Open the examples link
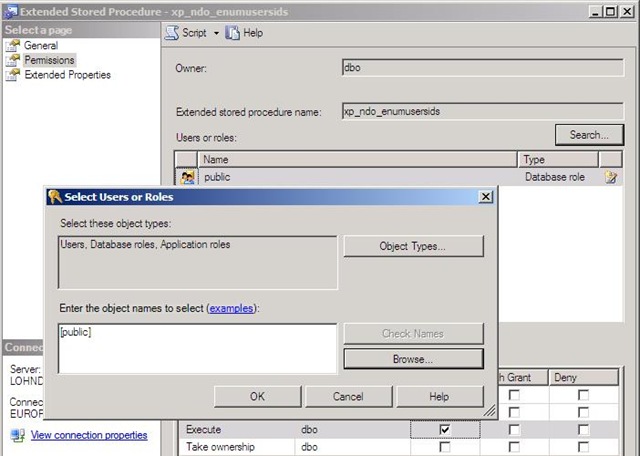 coord(231,308)
